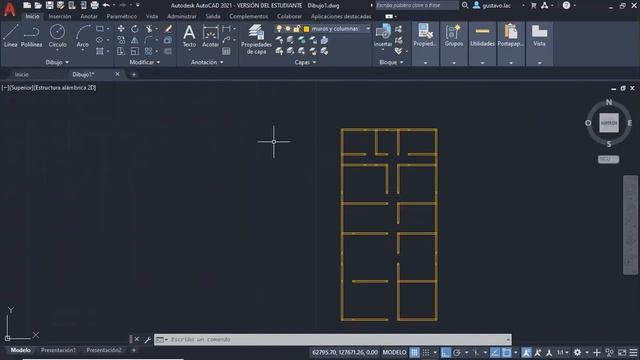Toggle object snap (2D) in status bar
The width and height of the screenshot is (640, 360).
coord(507,352)
